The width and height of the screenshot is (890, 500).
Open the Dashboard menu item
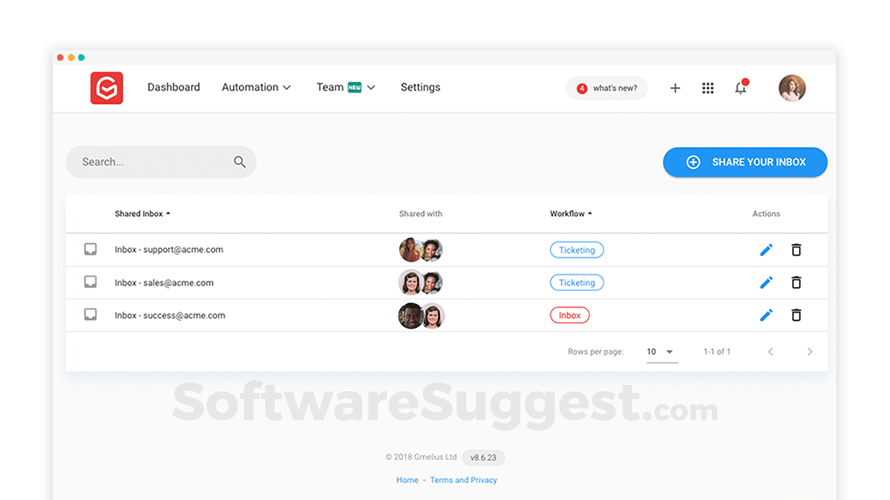pyautogui.click(x=174, y=87)
